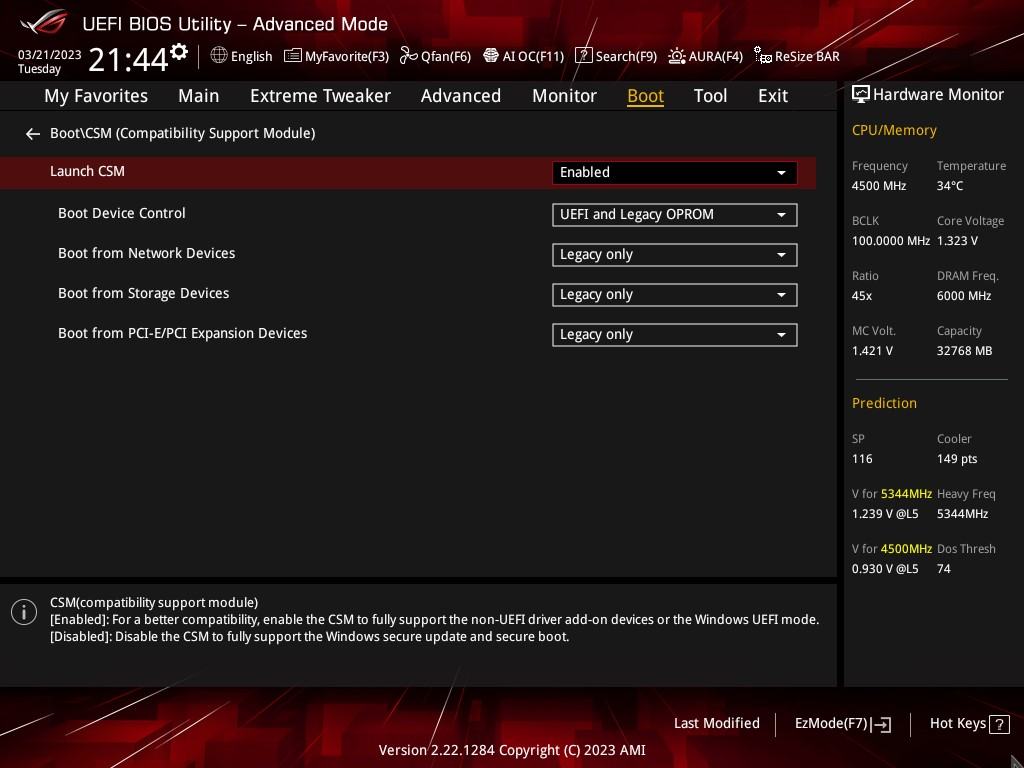Open the Tool tab
1024x768 pixels.
coord(710,96)
